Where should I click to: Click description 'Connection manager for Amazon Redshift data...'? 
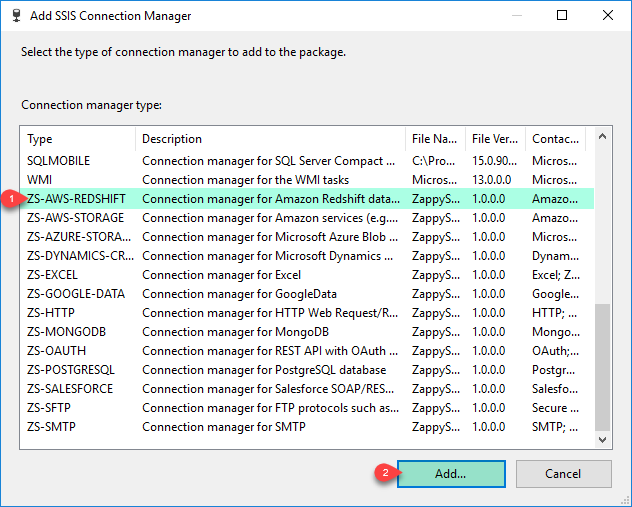(x=271, y=199)
